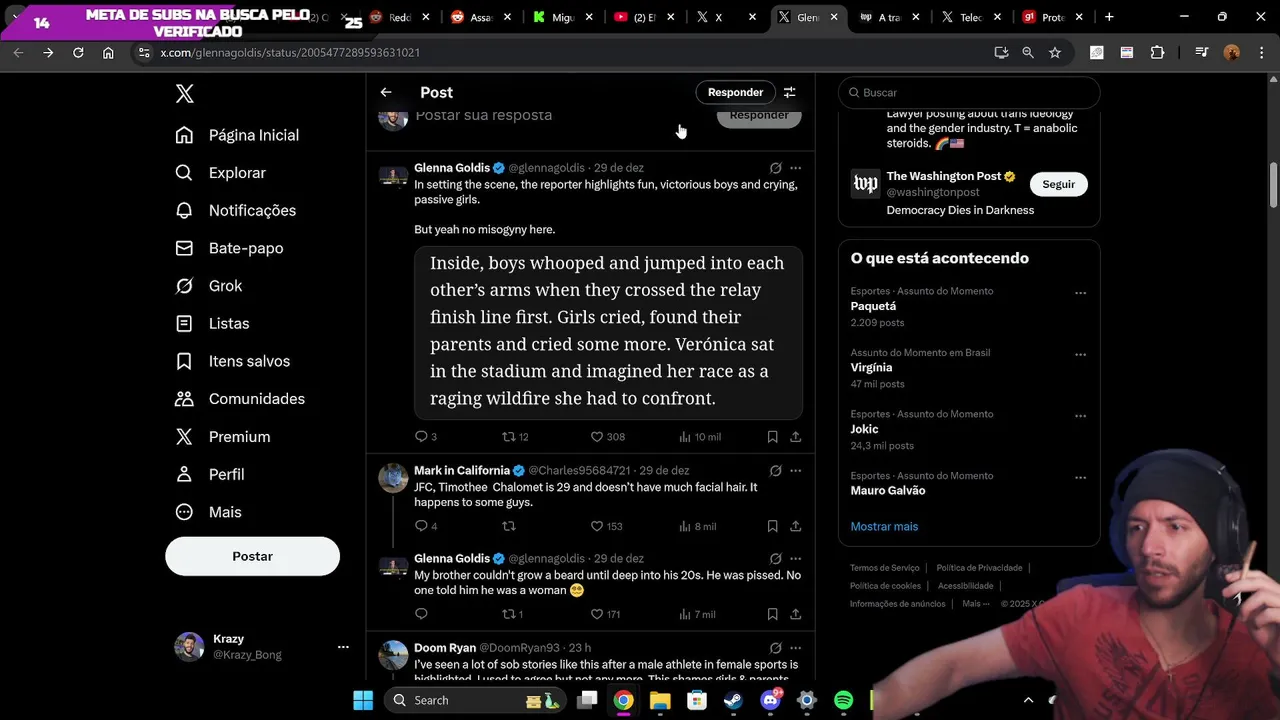This screenshot has height=720, width=1280.
Task: Open Krazy account options menu
Action: (x=343, y=647)
